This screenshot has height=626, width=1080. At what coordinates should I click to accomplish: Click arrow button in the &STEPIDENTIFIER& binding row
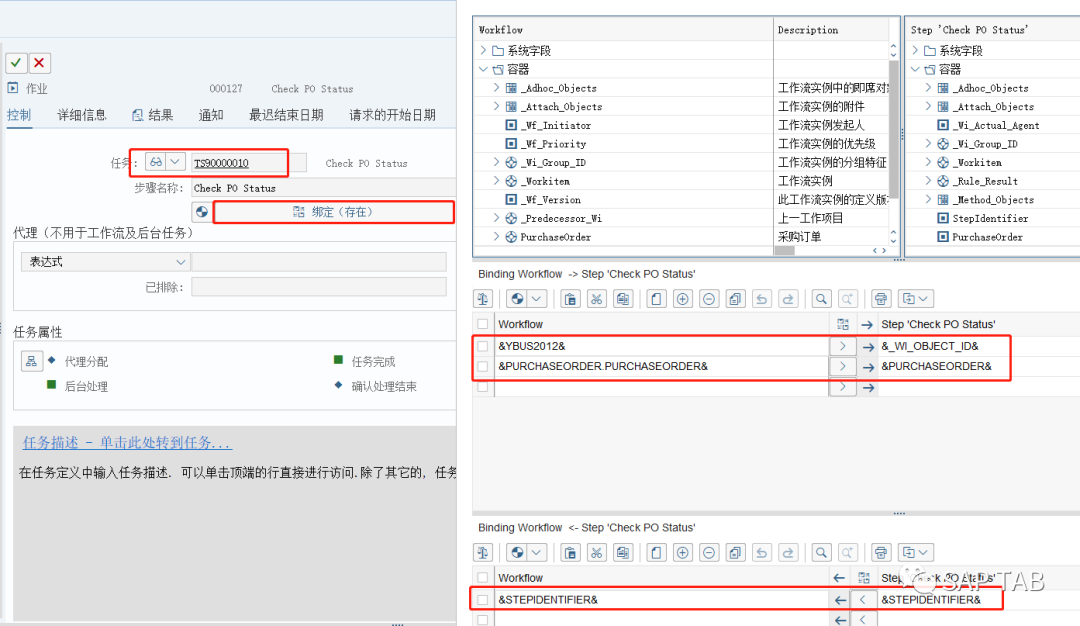pyautogui.click(x=862, y=600)
